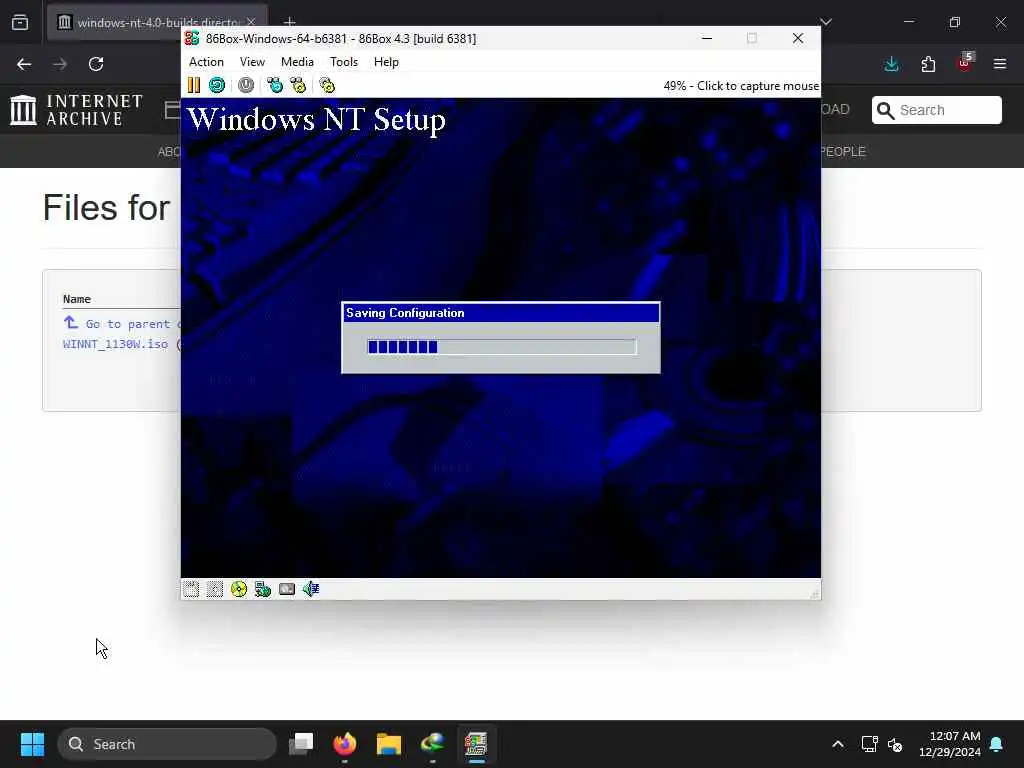The height and width of the screenshot is (768, 1024).
Task: Send Ctrl+Alt+Esc via 86Box toolbar icon
Action: click(x=298, y=85)
